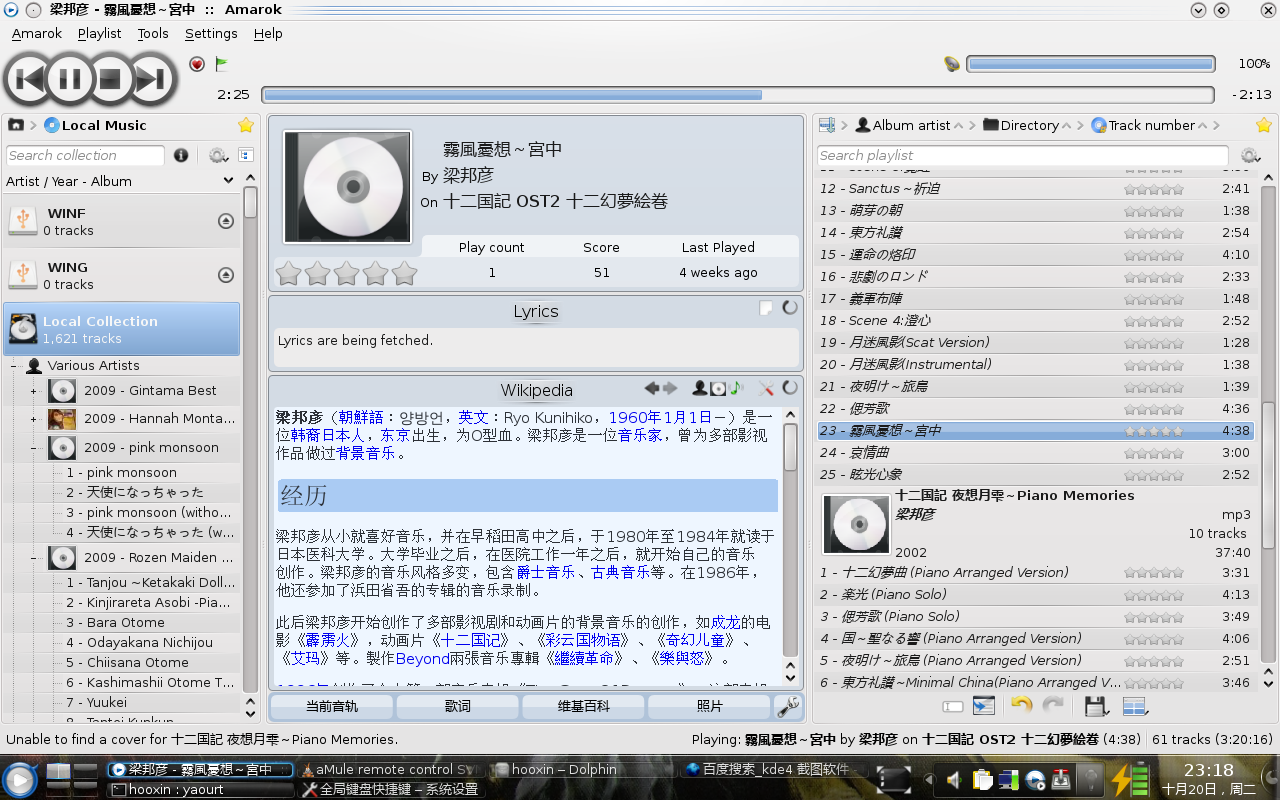1280x800 pixels.
Task: Open the 爵士音乐 Wikipedia link
Action: point(546,572)
